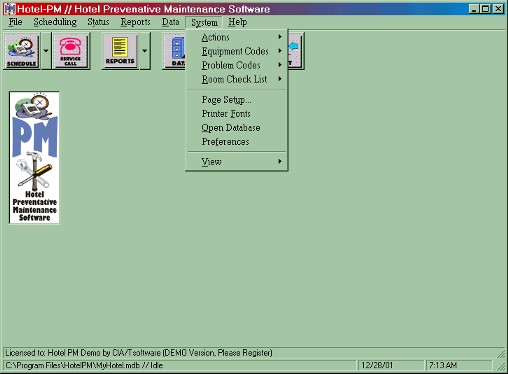Screen dimensions: 508x374
Task: Expand the Equipment Codes submenu
Action: 237,51
